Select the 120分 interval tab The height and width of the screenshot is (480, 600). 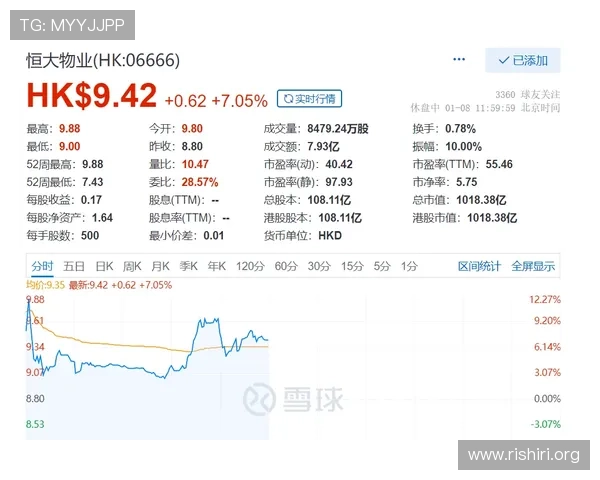[x=250, y=266]
